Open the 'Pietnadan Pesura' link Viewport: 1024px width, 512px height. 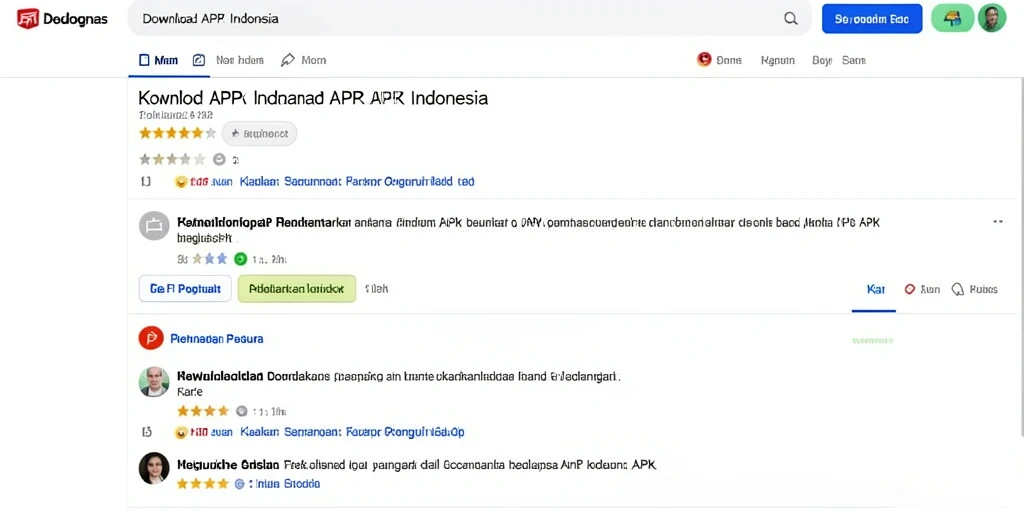[217, 339]
